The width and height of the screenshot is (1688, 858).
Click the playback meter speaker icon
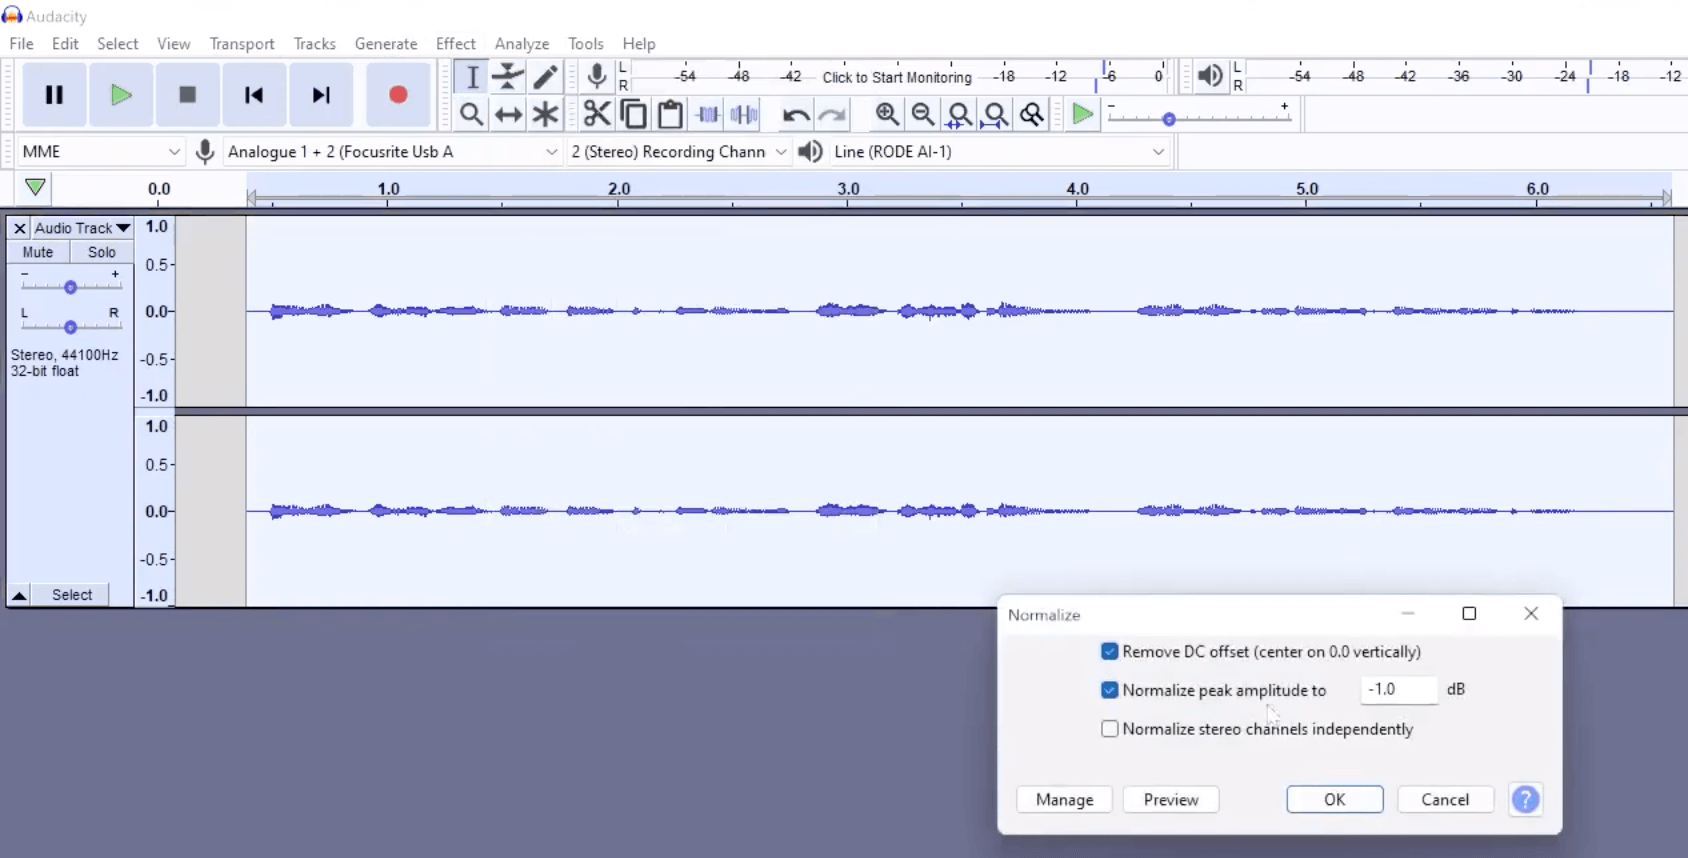pyautogui.click(x=1210, y=76)
